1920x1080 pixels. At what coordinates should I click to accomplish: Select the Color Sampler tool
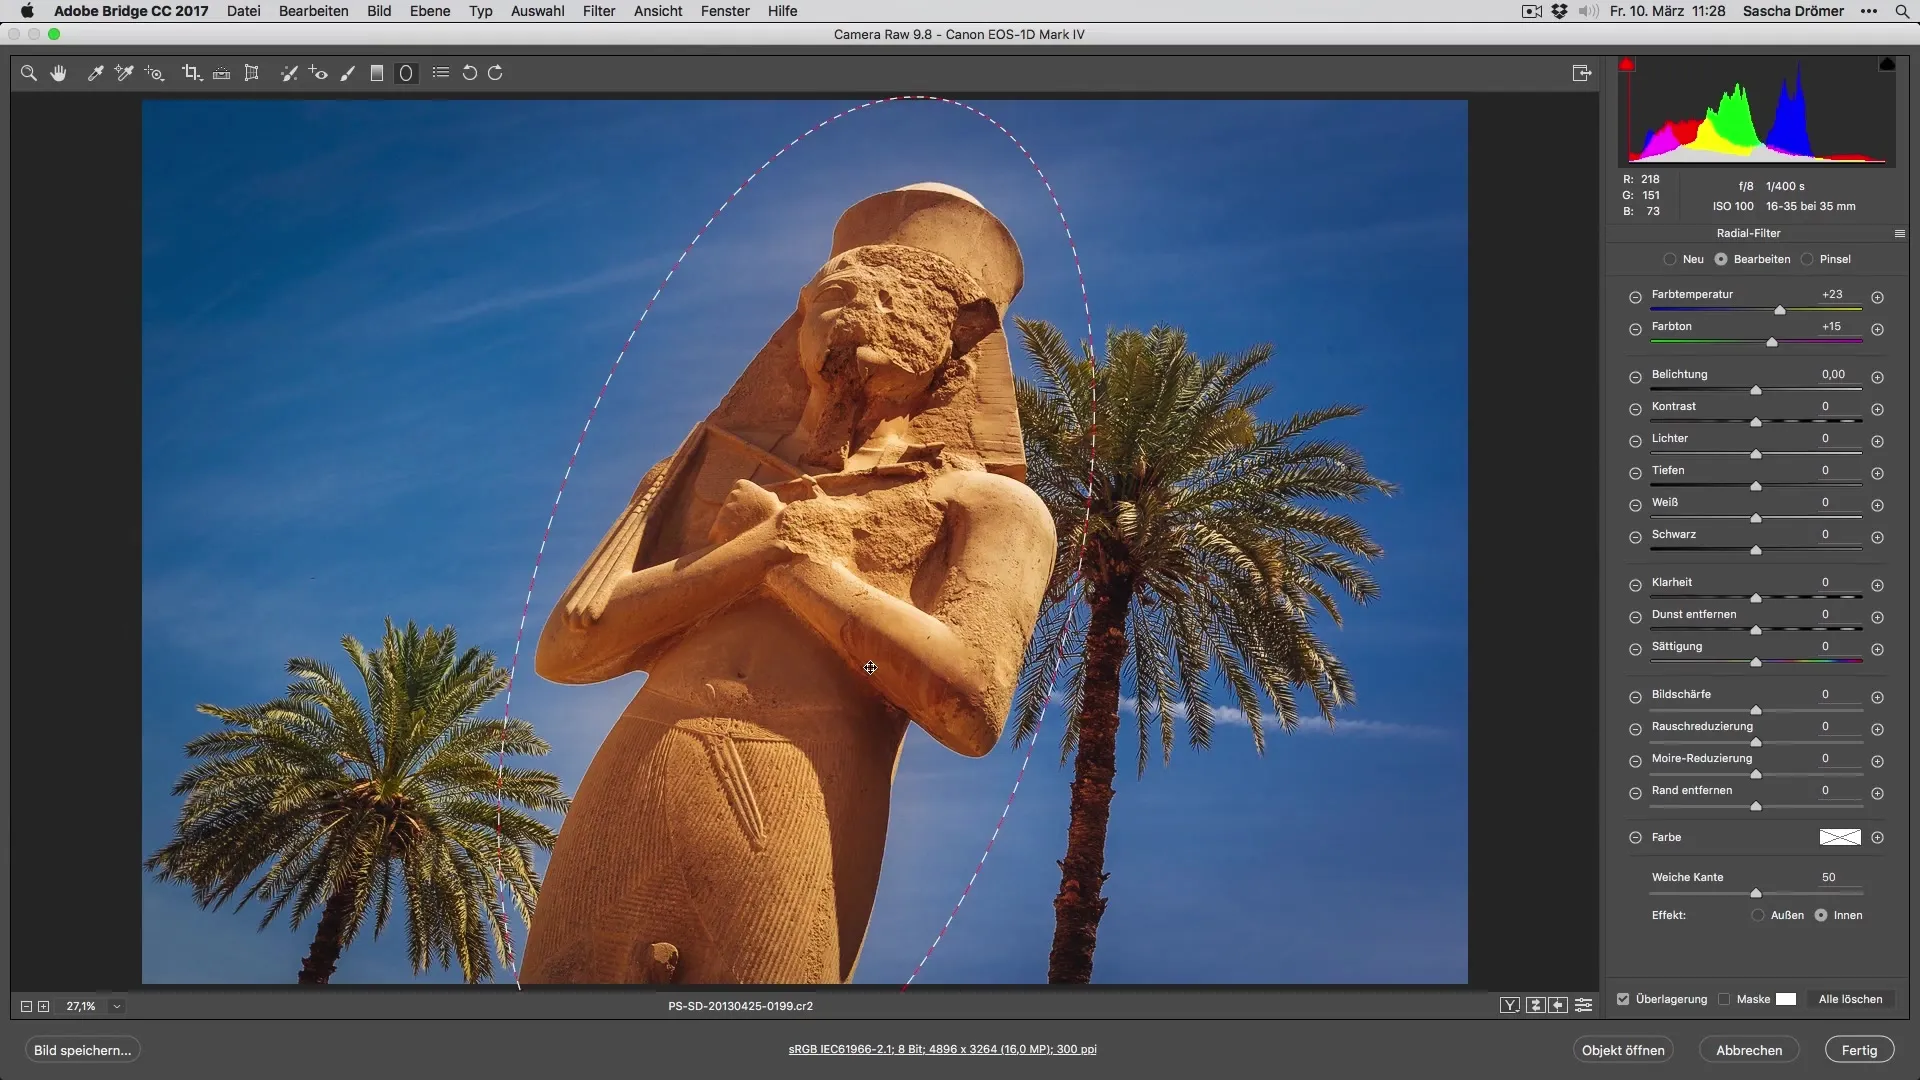tap(124, 73)
